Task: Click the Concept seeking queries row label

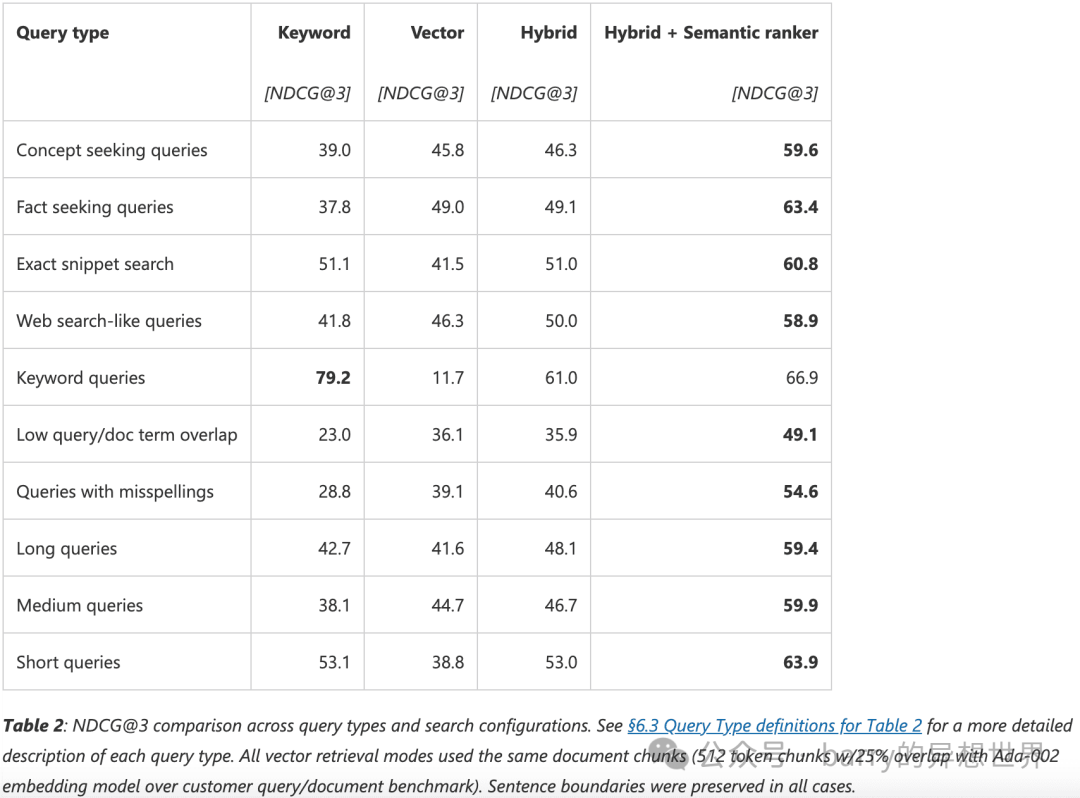Action: click(112, 150)
